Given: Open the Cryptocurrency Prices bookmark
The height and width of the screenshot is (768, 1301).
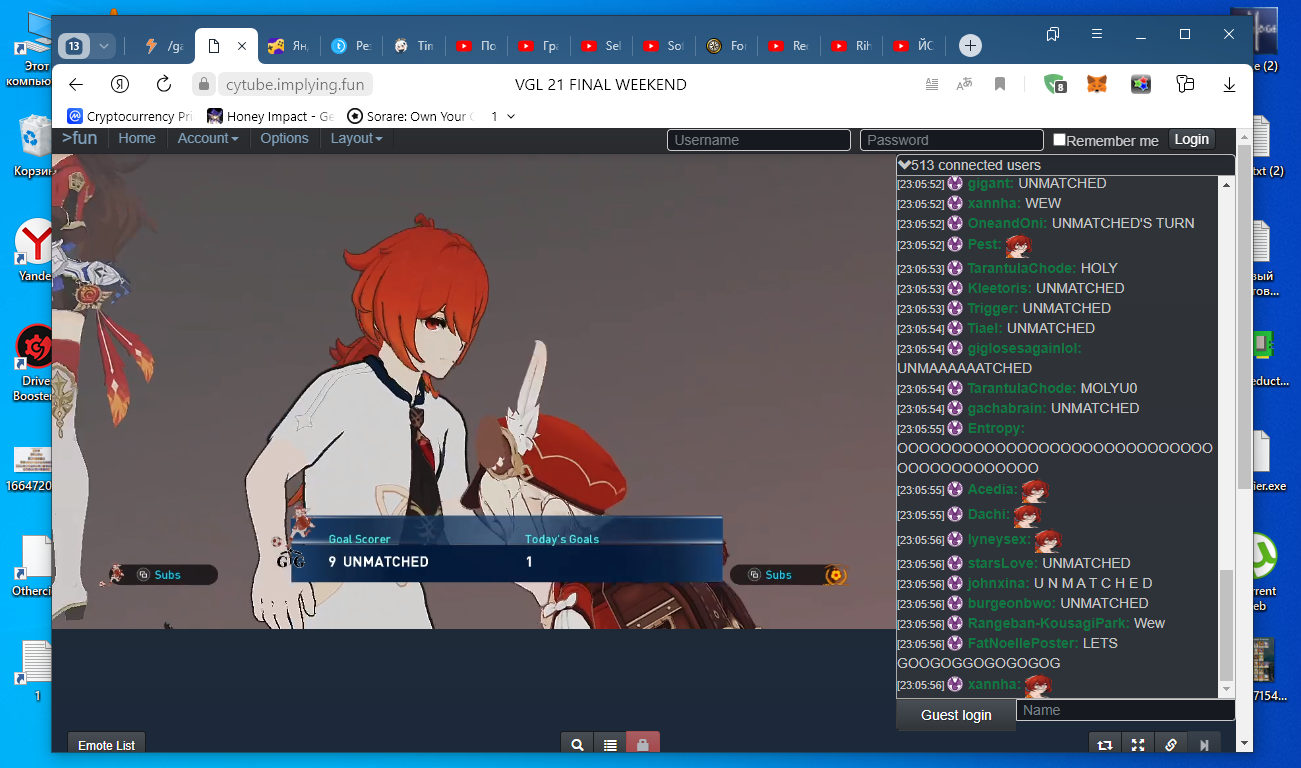Looking at the screenshot, I should tap(130, 116).
